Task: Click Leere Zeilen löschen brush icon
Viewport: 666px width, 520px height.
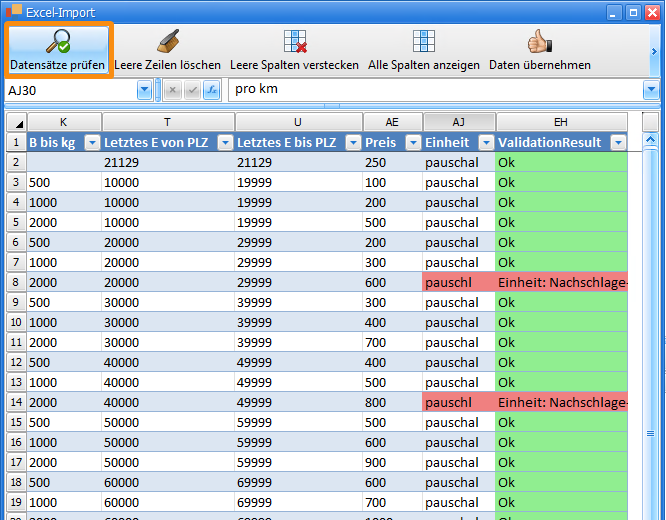Action: pos(168,41)
